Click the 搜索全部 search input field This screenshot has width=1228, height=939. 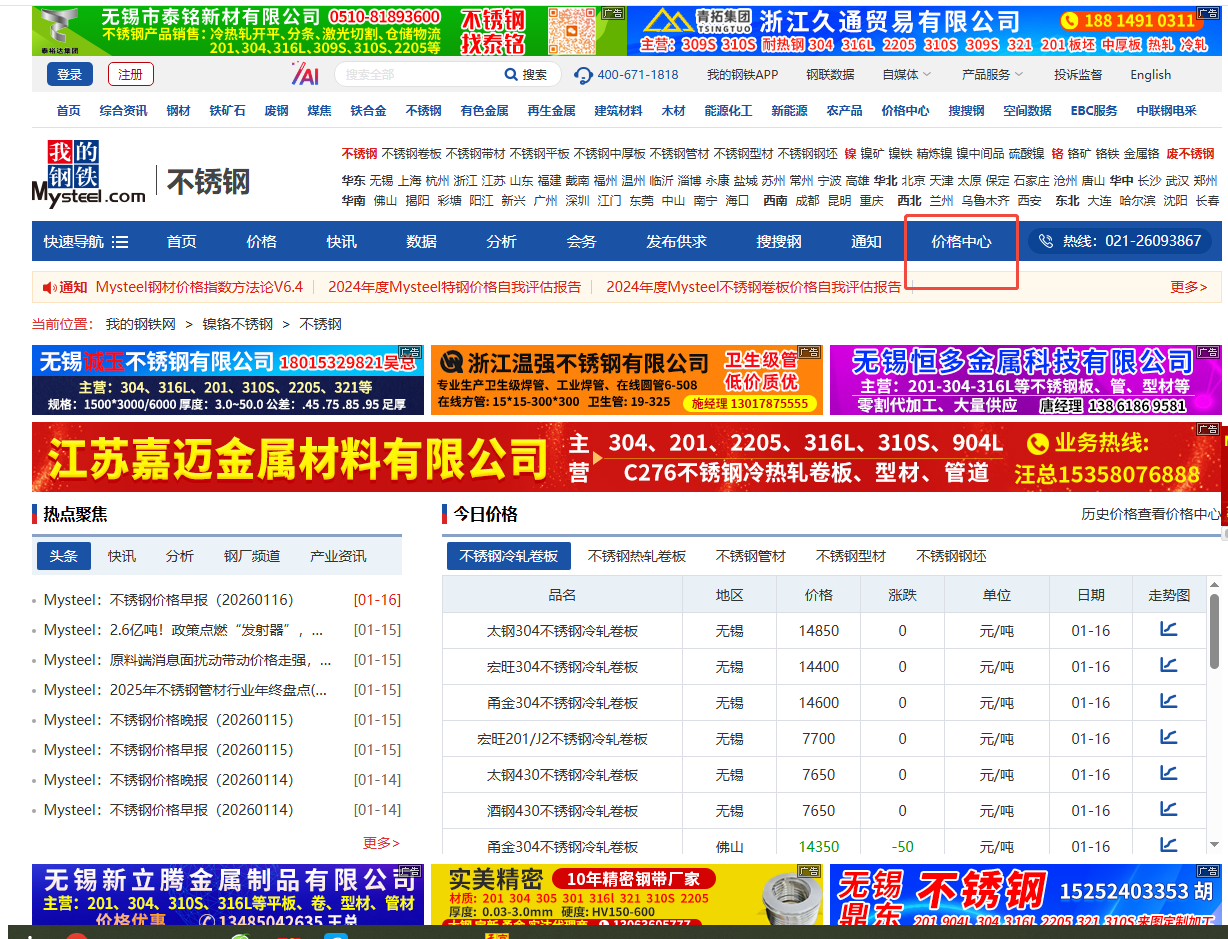[418, 75]
